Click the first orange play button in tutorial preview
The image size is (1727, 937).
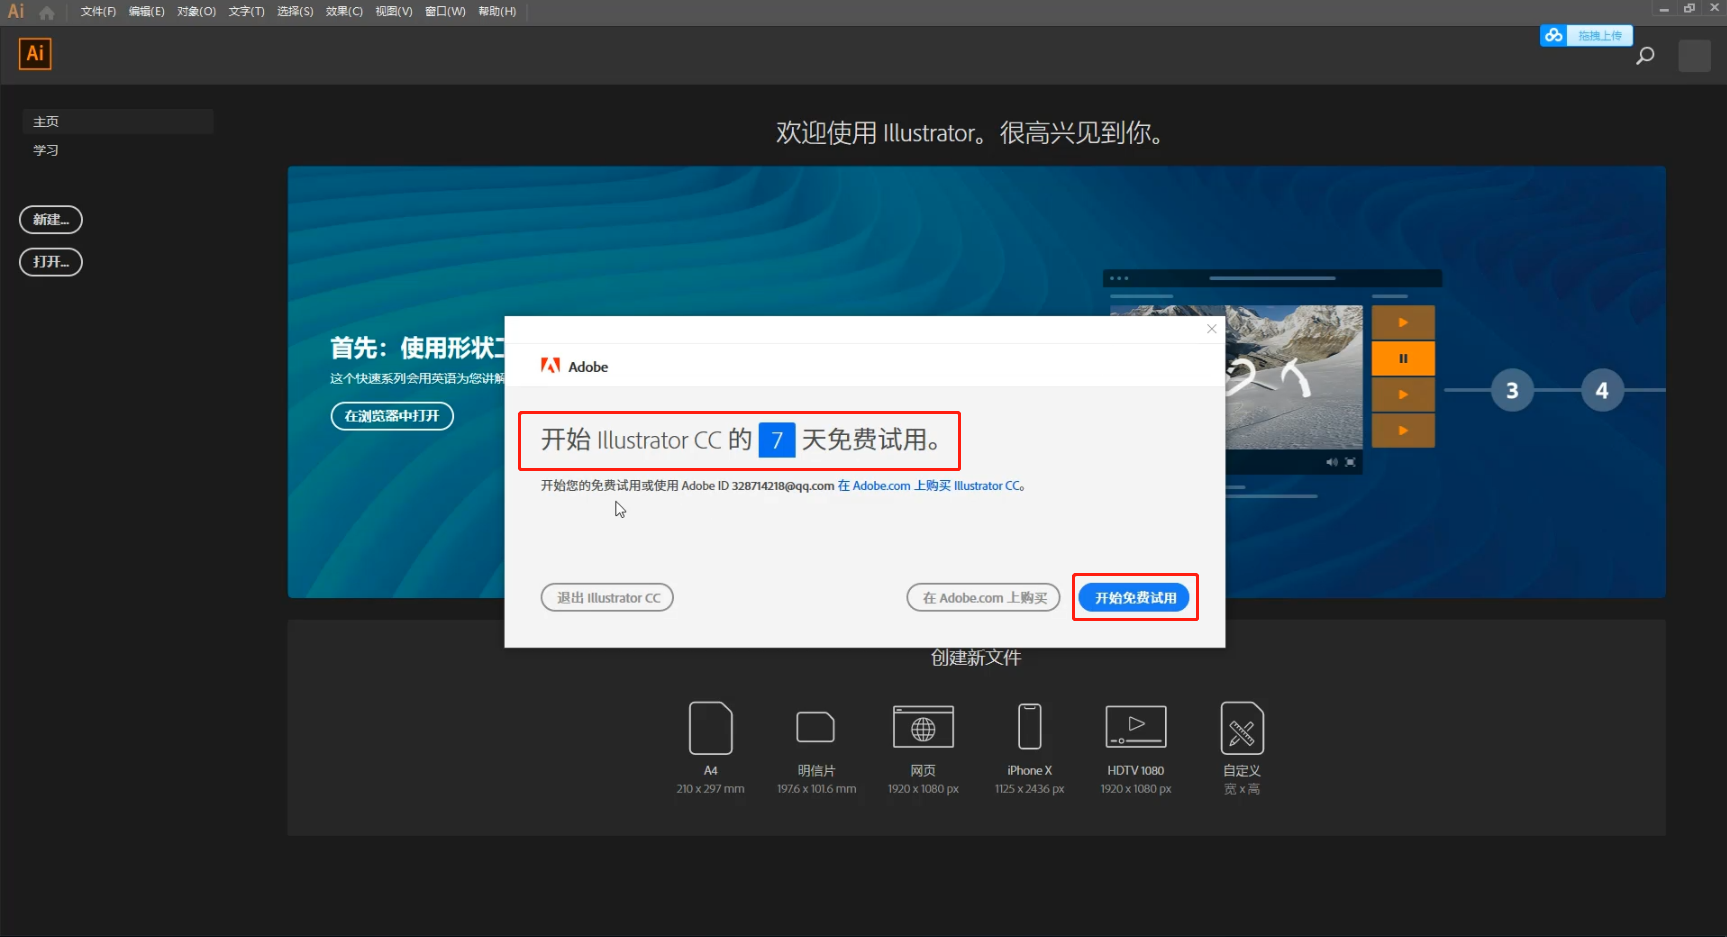point(1403,323)
